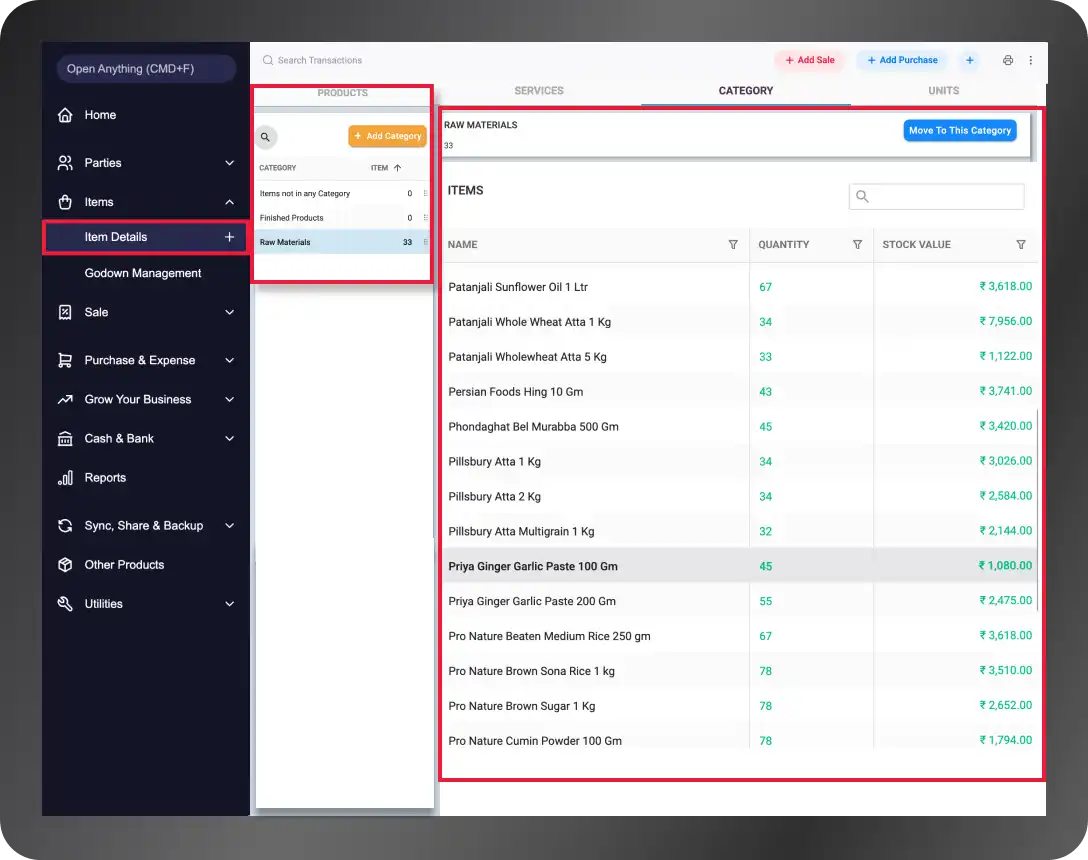Click the Home icon in sidebar
1088x860 pixels.
(65, 115)
